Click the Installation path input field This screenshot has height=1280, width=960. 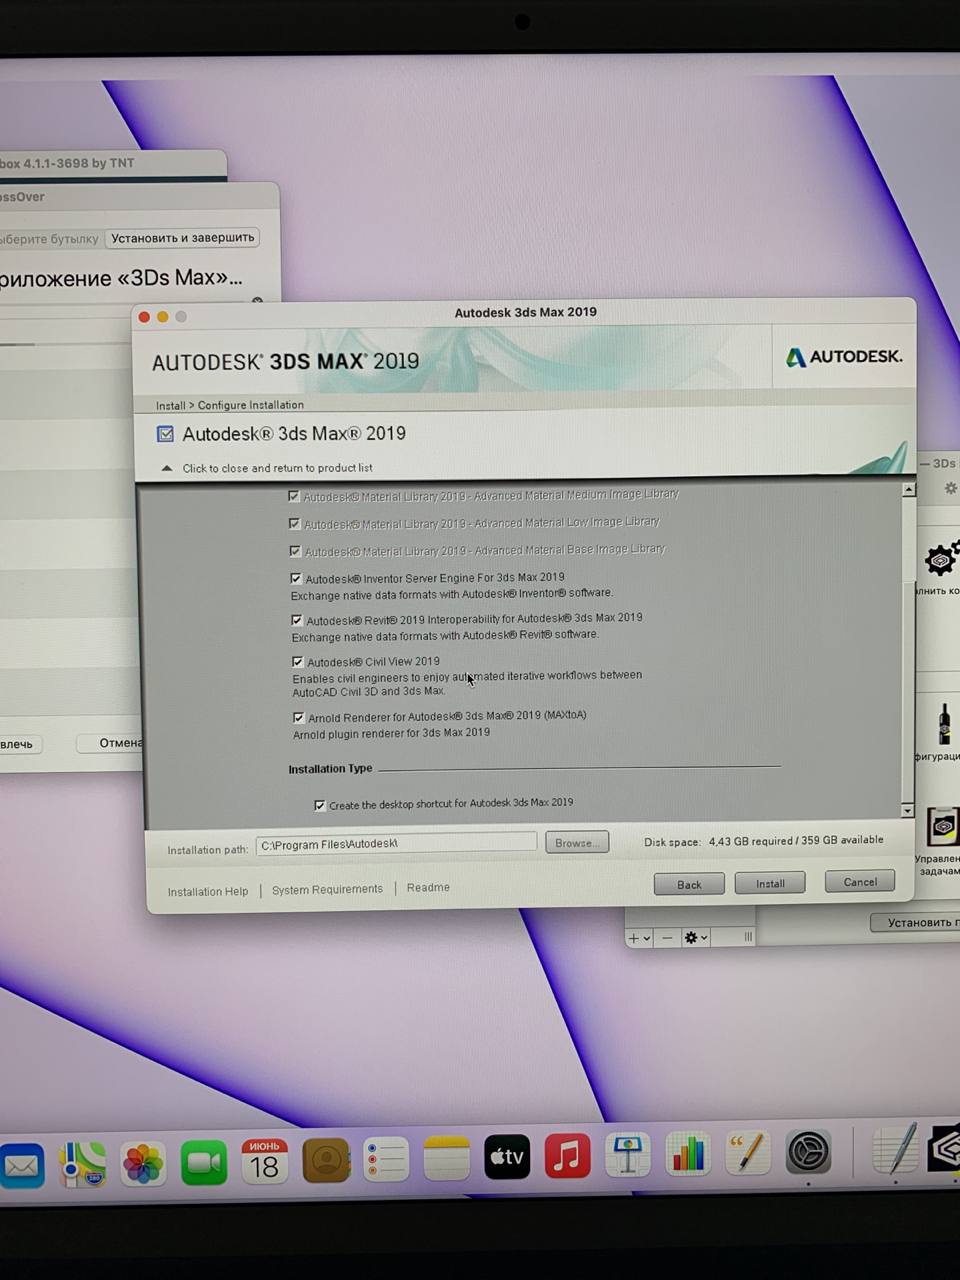click(x=396, y=844)
